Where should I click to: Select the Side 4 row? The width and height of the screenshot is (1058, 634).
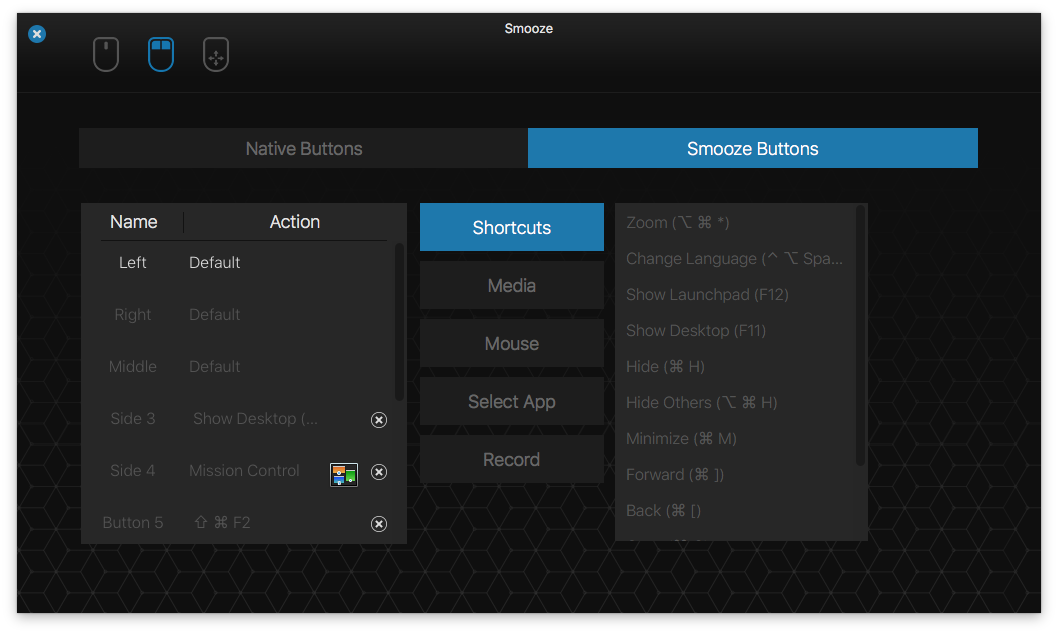point(244,470)
